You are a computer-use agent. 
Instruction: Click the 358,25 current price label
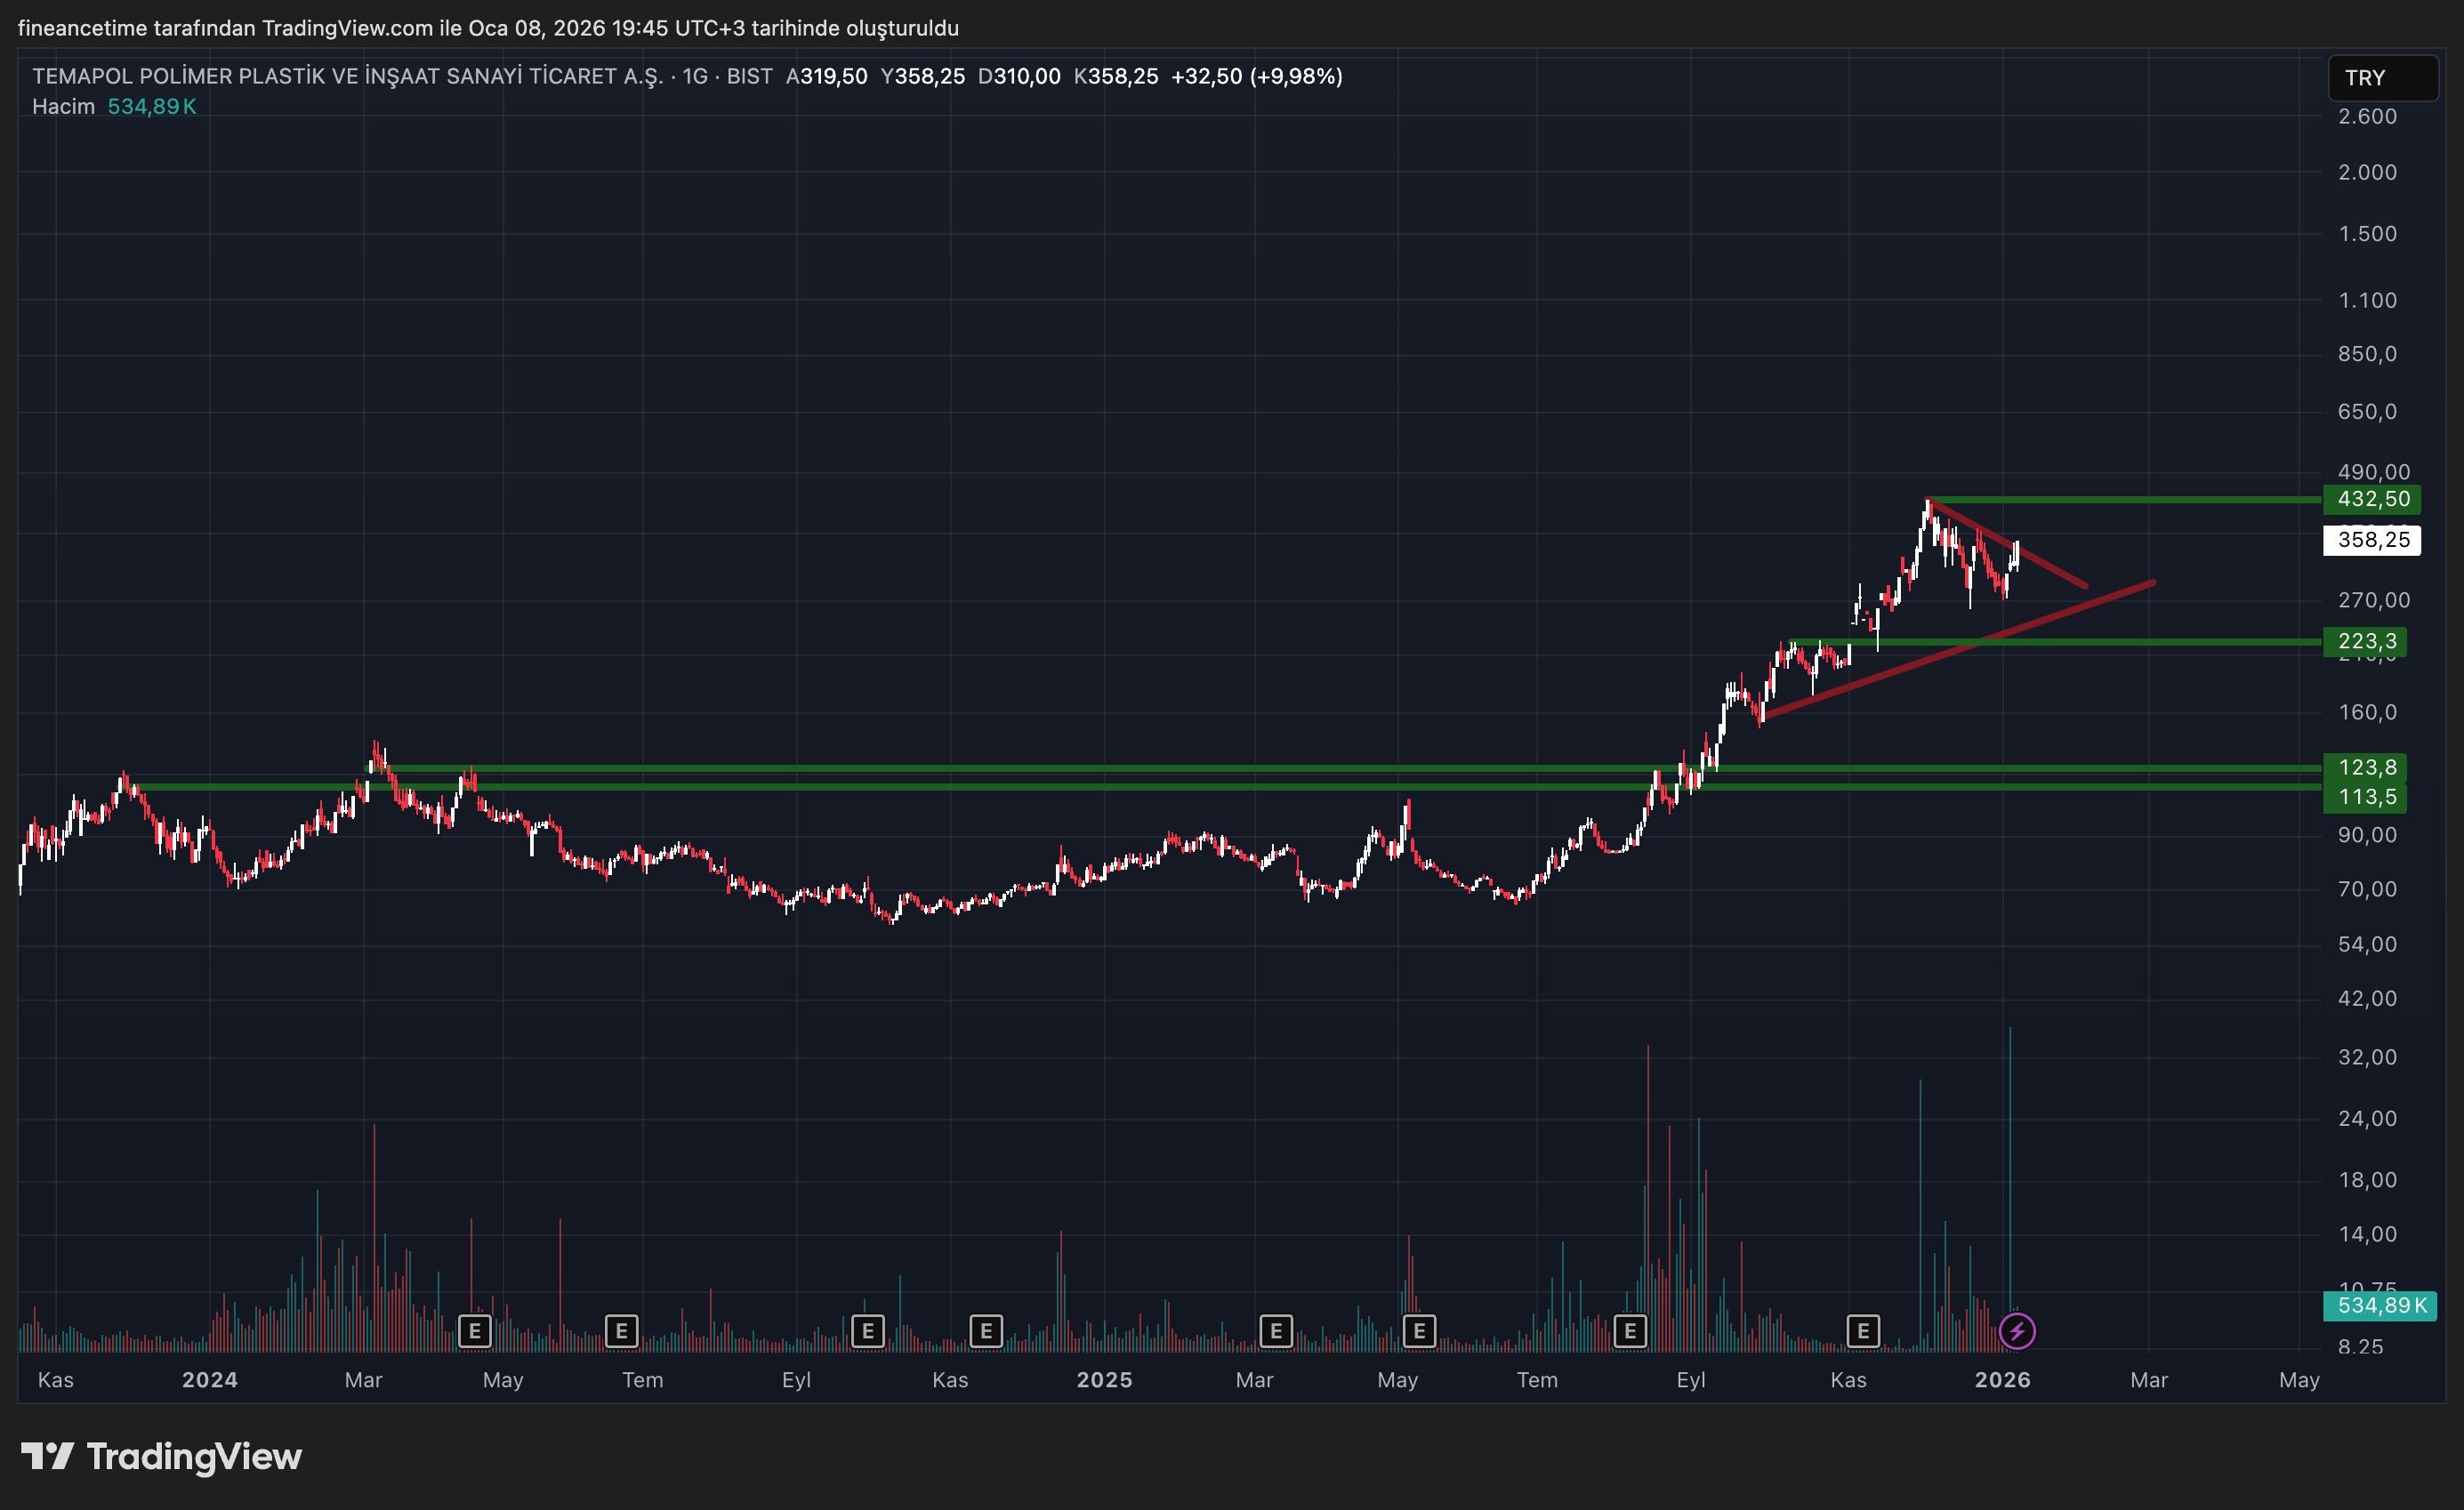click(x=2372, y=540)
